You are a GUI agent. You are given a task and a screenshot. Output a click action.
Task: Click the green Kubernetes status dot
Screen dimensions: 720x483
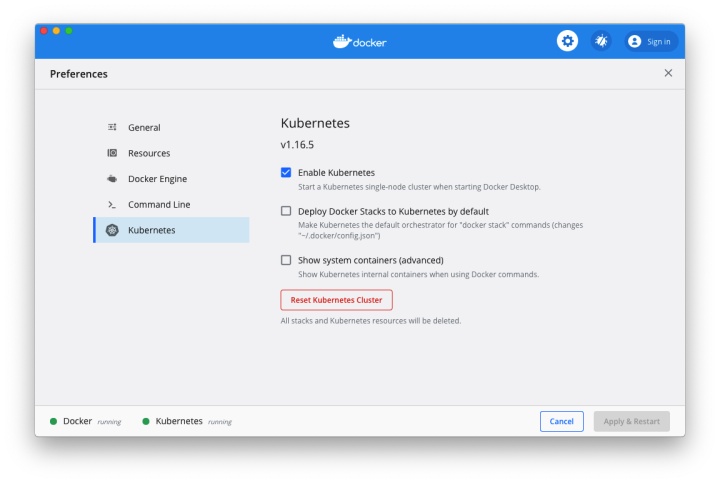146,421
